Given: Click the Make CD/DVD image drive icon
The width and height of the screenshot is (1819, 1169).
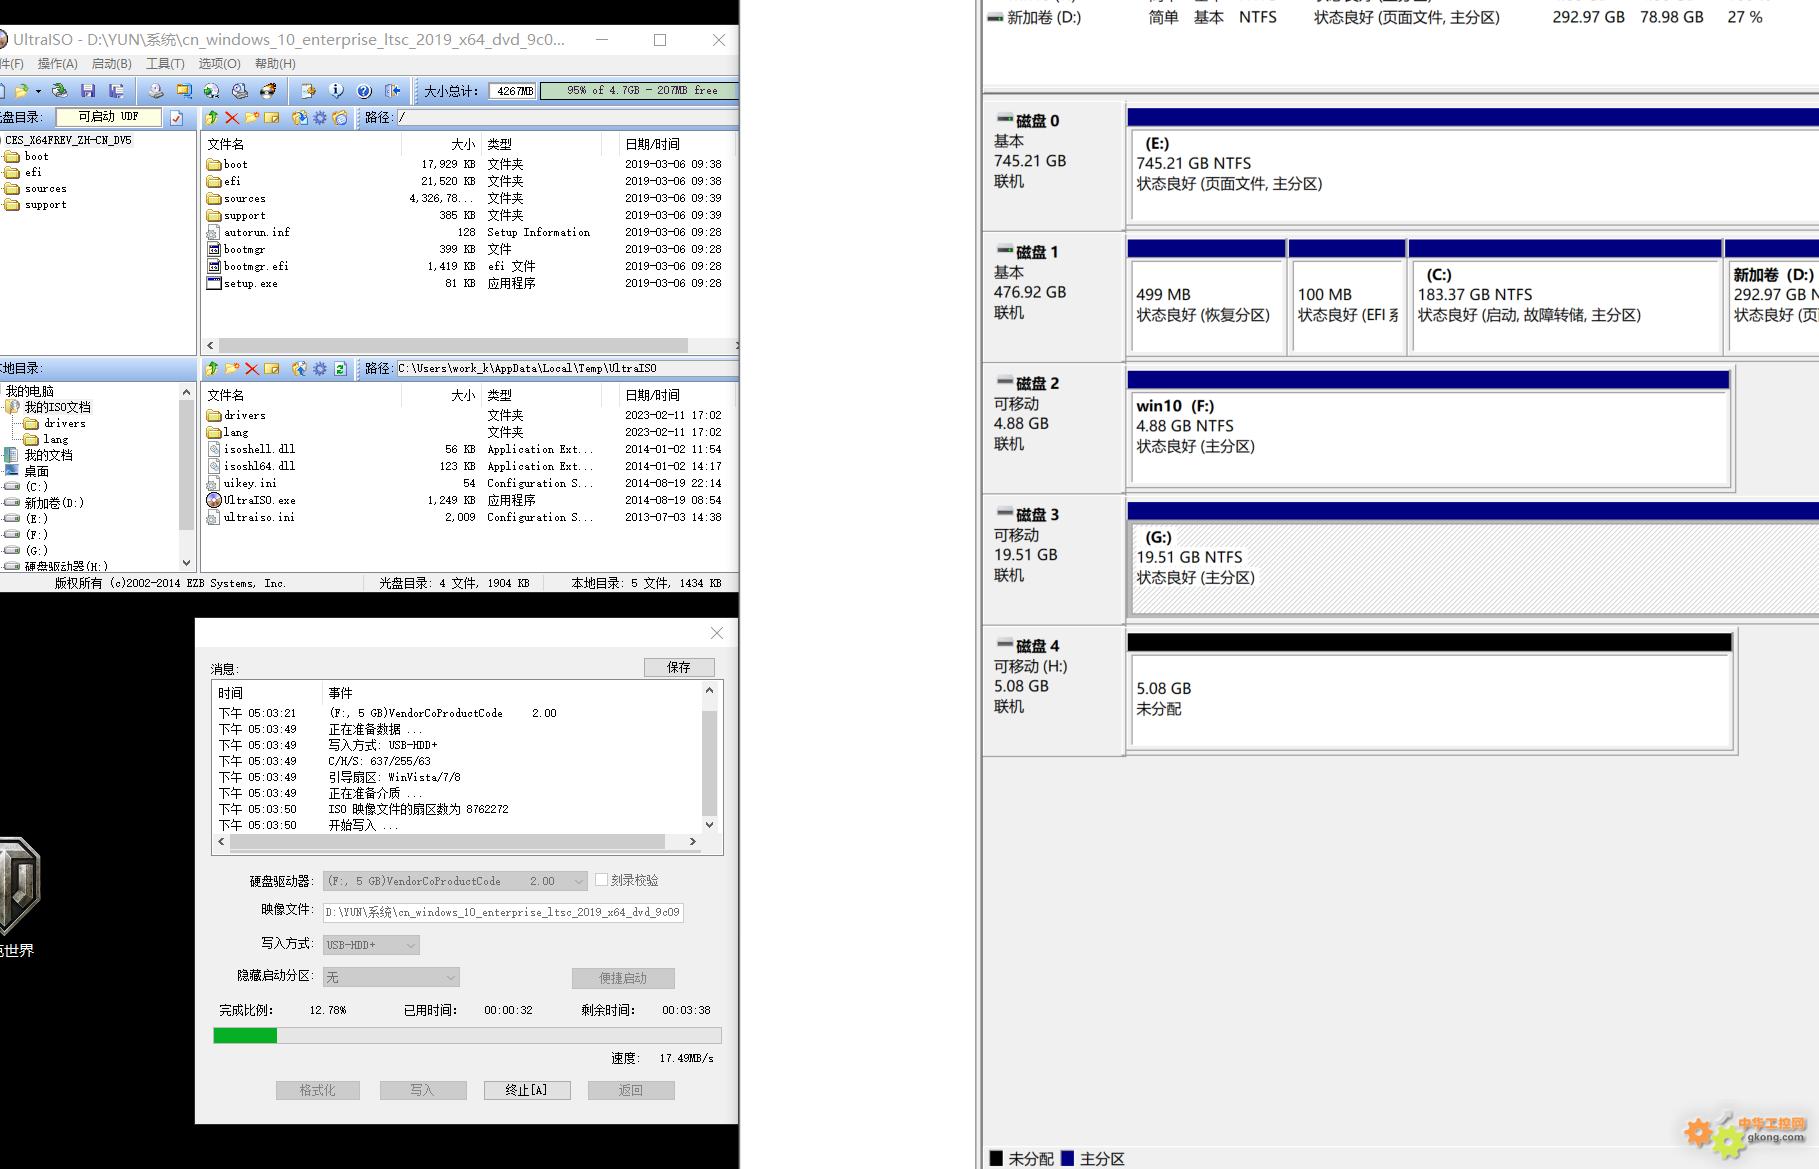Looking at the screenshot, I should [155, 91].
